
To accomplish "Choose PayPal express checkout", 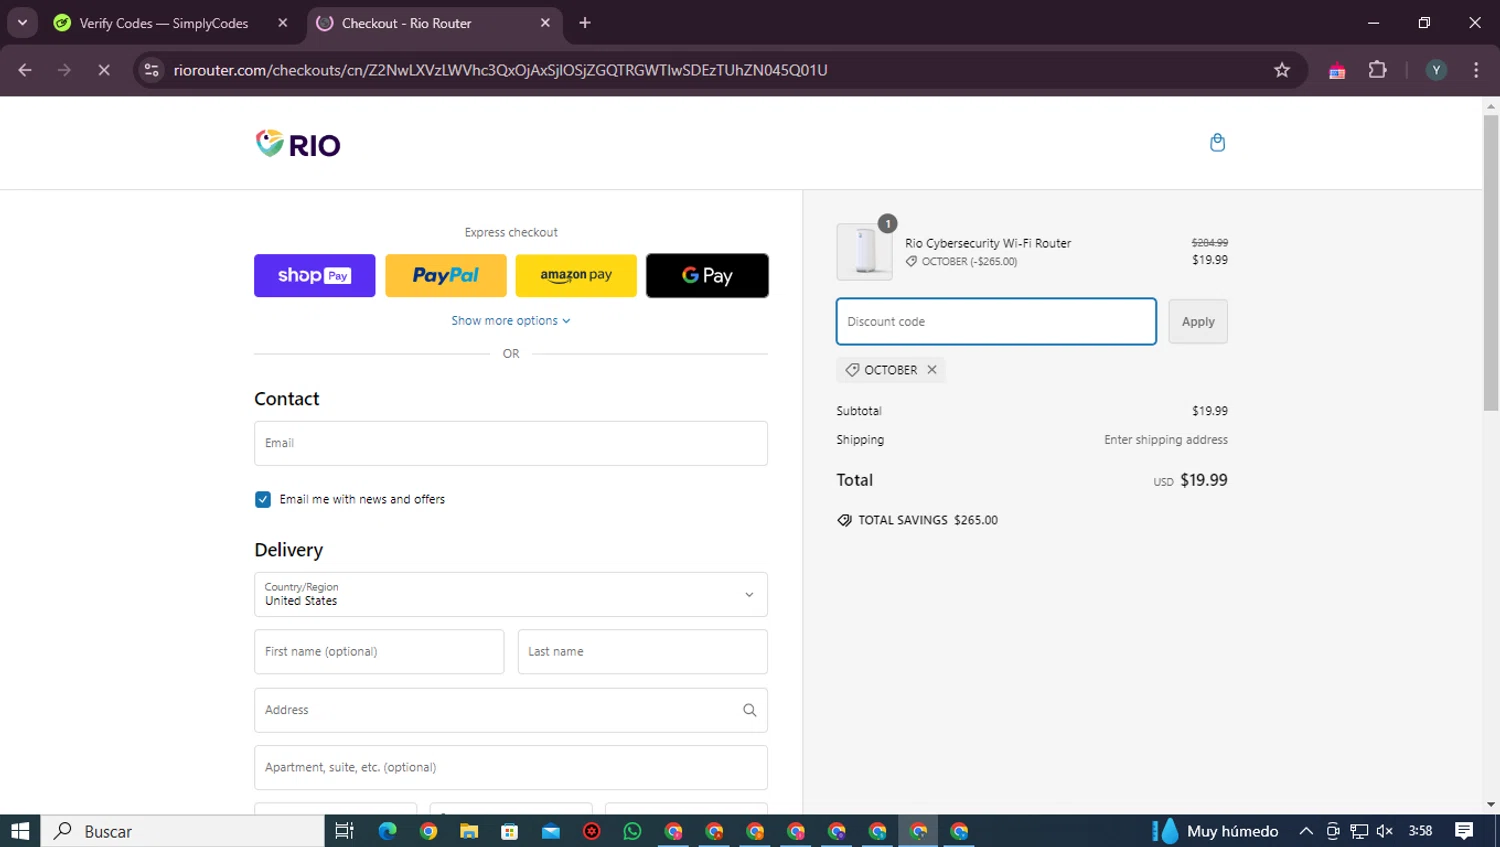I will (446, 276).
